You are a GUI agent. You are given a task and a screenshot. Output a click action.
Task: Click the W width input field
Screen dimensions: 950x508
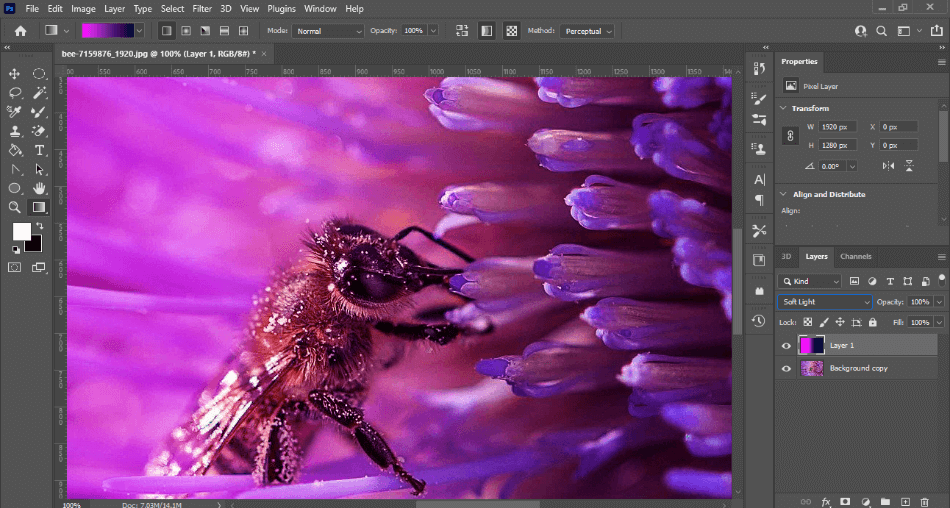pyautogui.click(x=838, y=127)
